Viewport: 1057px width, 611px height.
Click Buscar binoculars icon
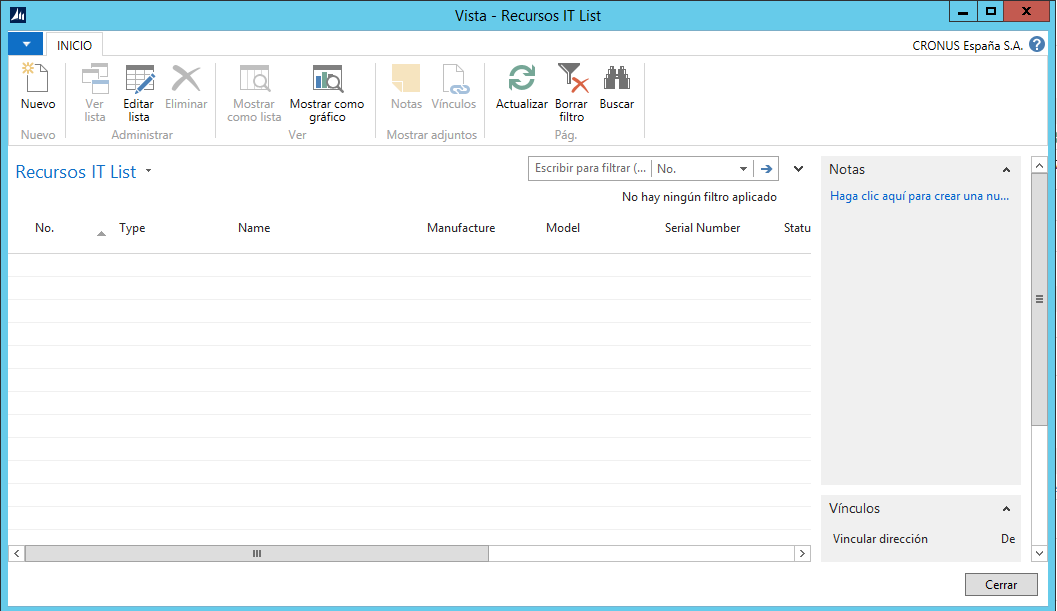pyautogui.click(x=617, y=78)
